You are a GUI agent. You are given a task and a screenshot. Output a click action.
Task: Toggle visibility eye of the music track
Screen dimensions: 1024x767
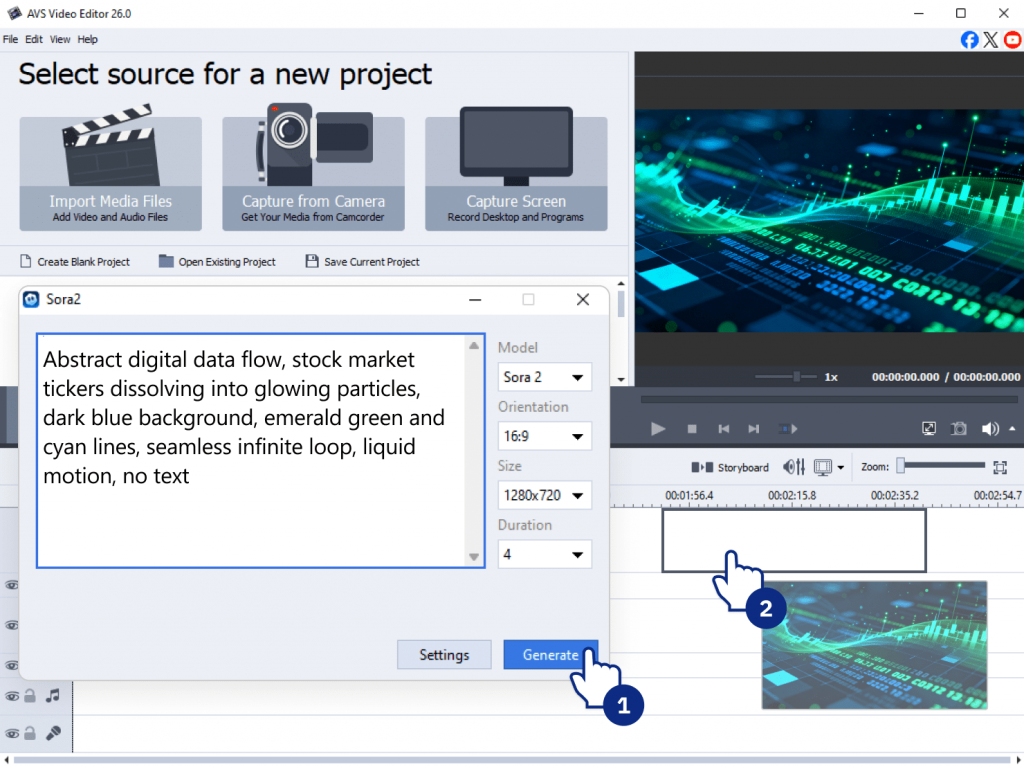(12, 696)
